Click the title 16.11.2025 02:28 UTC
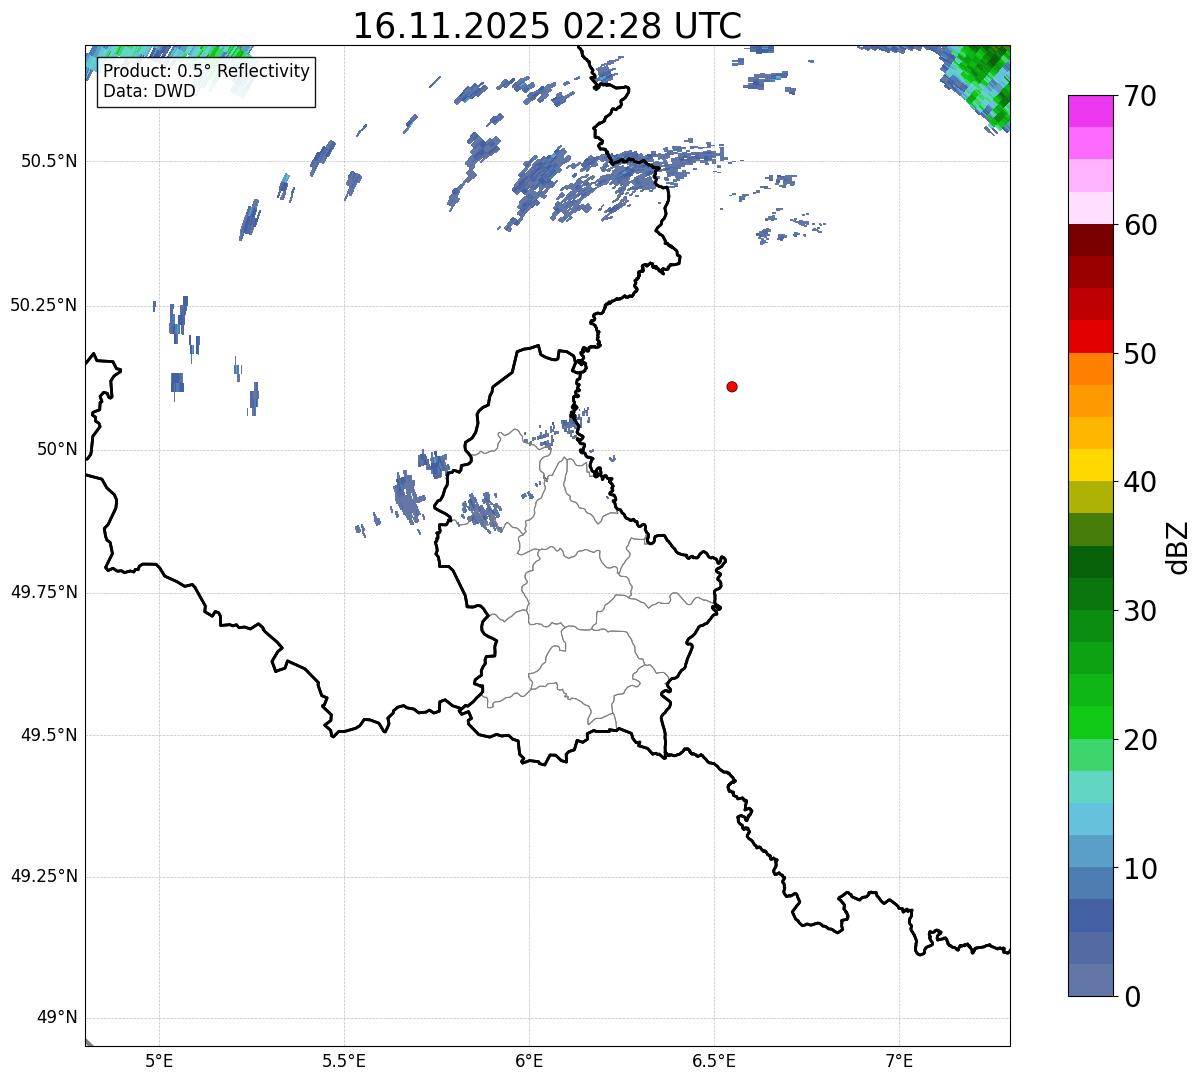Image resolution: width=1202 pixels, height=1081 pixels. click(x=547, y=25)
